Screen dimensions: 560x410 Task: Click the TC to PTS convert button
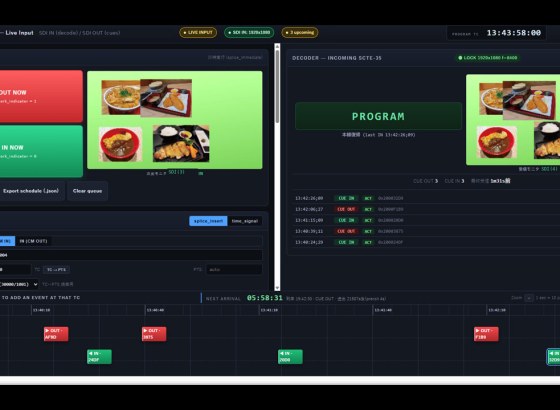point(56,270)
